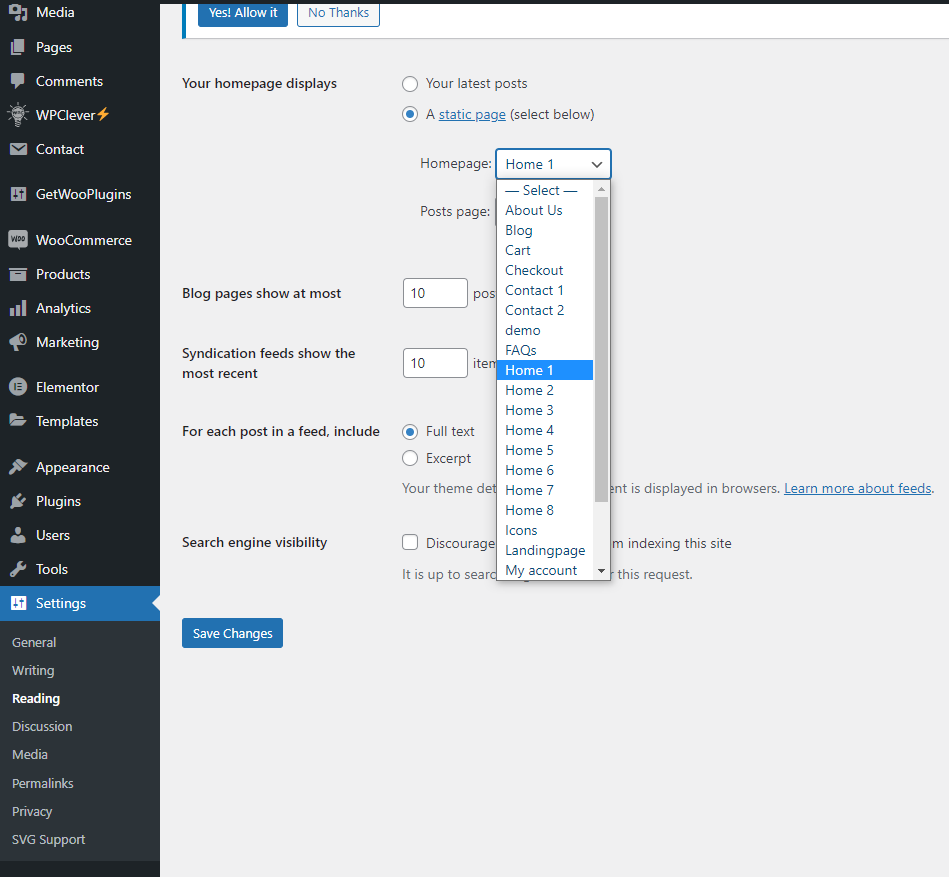
Task: Collapse the Homepage dropdown showing Home 1
Action: 553,164
